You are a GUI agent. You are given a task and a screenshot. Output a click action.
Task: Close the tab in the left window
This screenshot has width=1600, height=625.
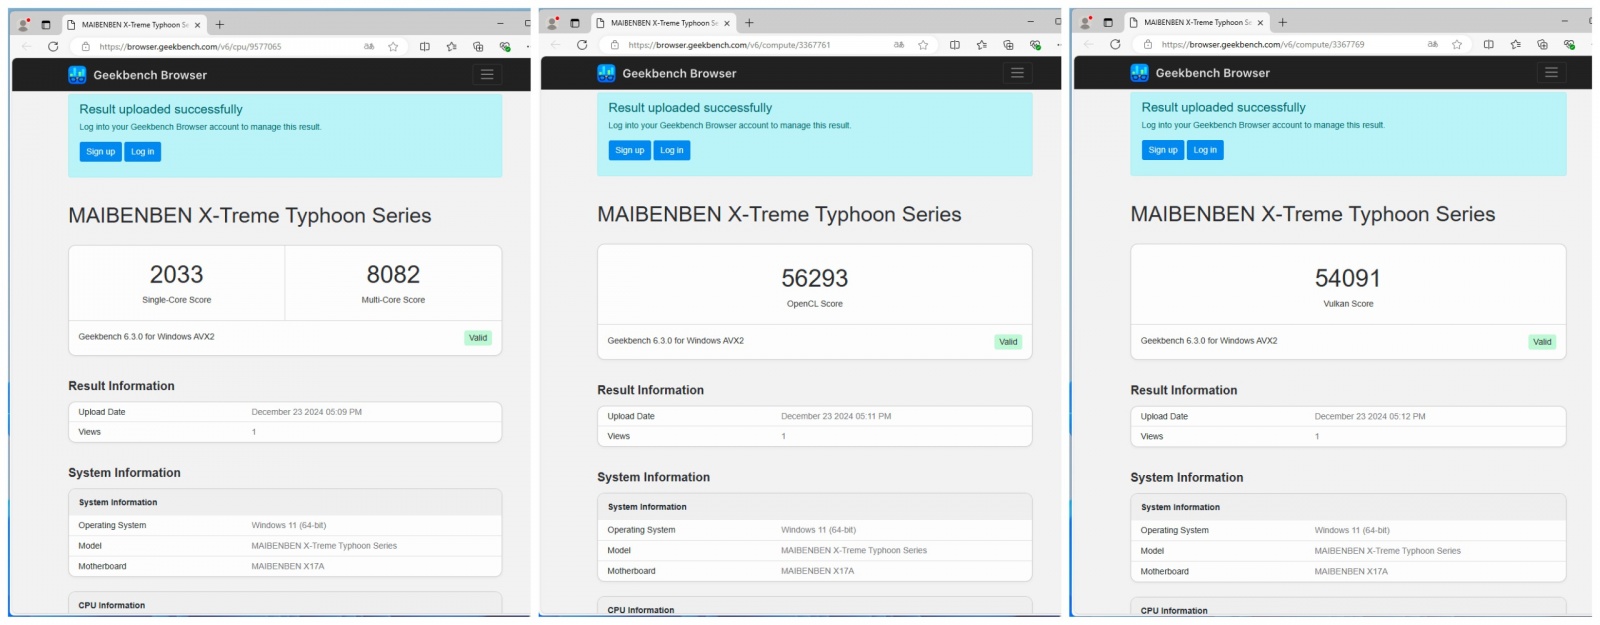198,25
